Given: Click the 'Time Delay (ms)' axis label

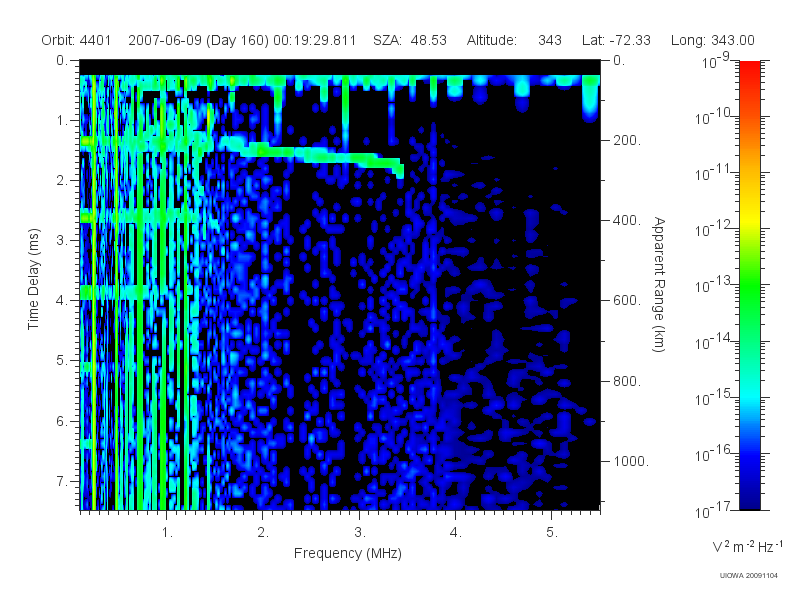Looking at the screenshot, I should coord(33,279).
